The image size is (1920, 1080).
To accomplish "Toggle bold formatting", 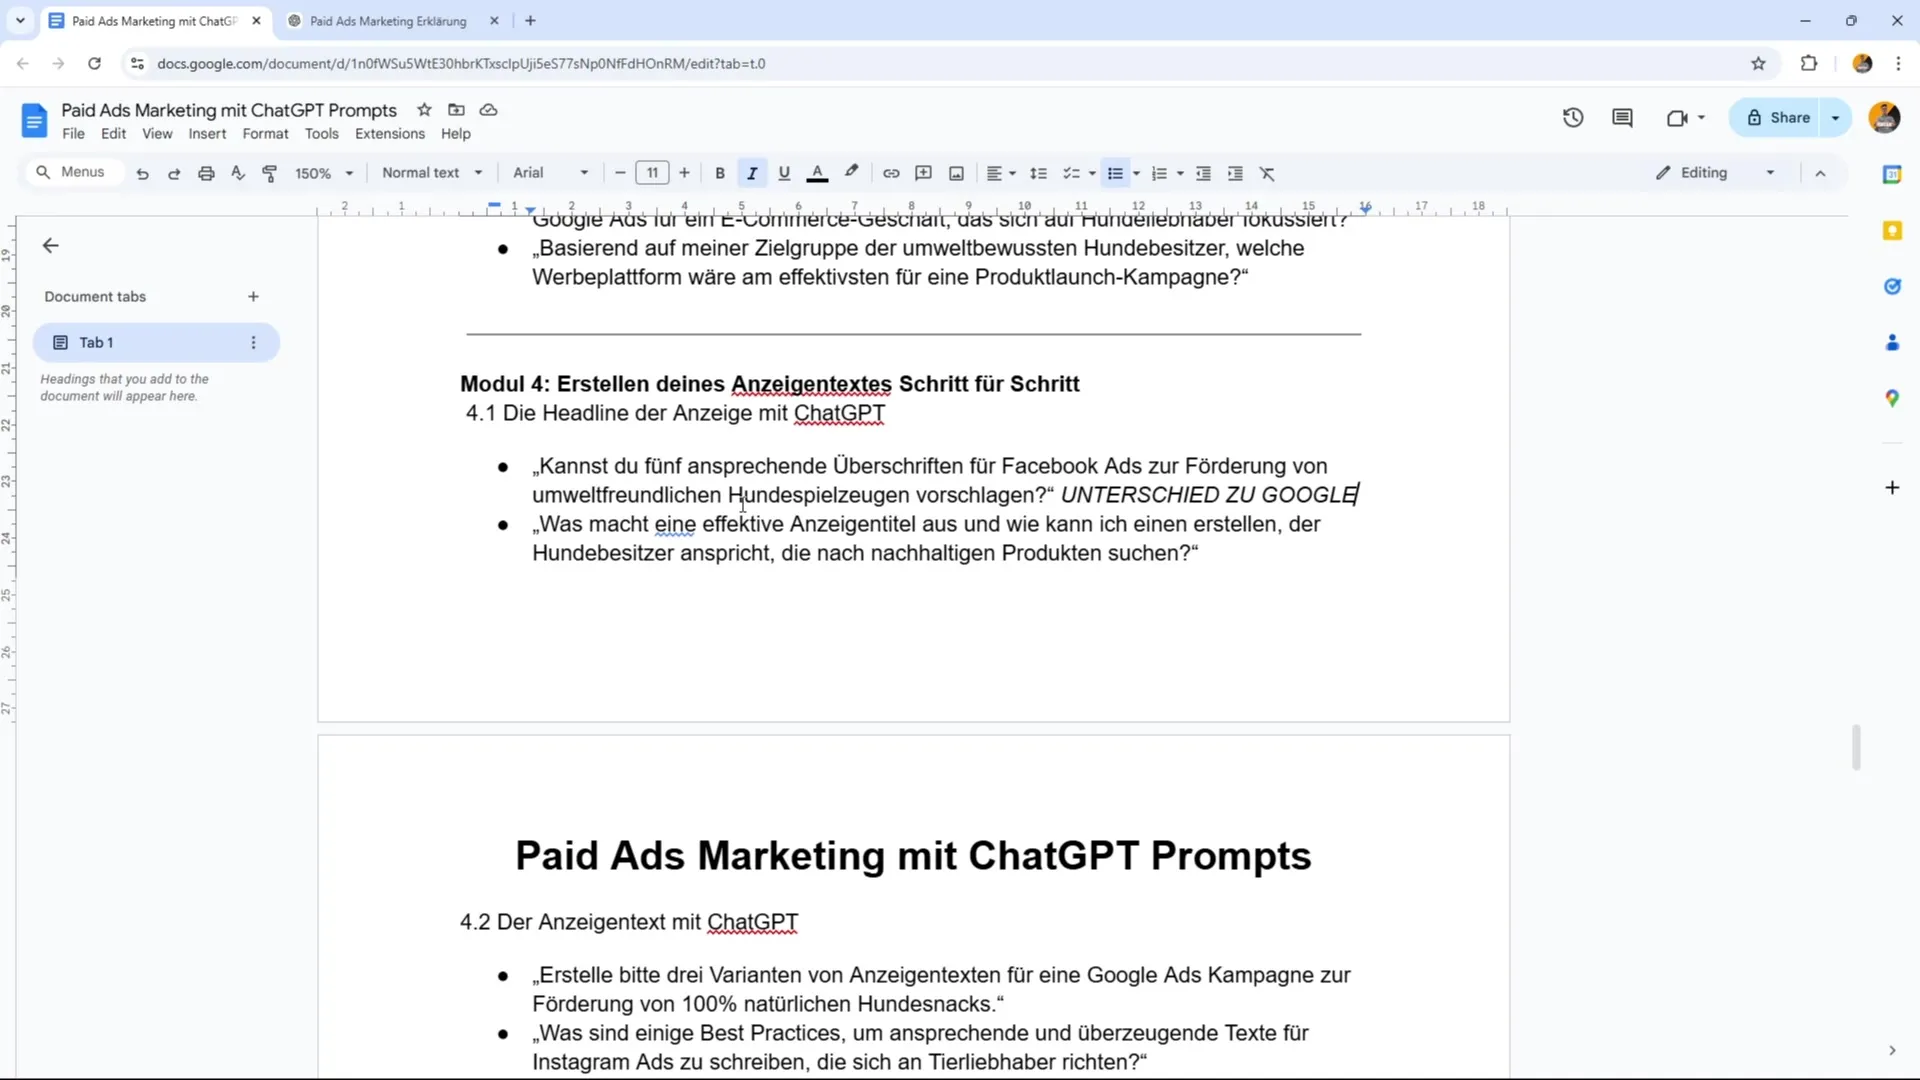I will point(720,173).
